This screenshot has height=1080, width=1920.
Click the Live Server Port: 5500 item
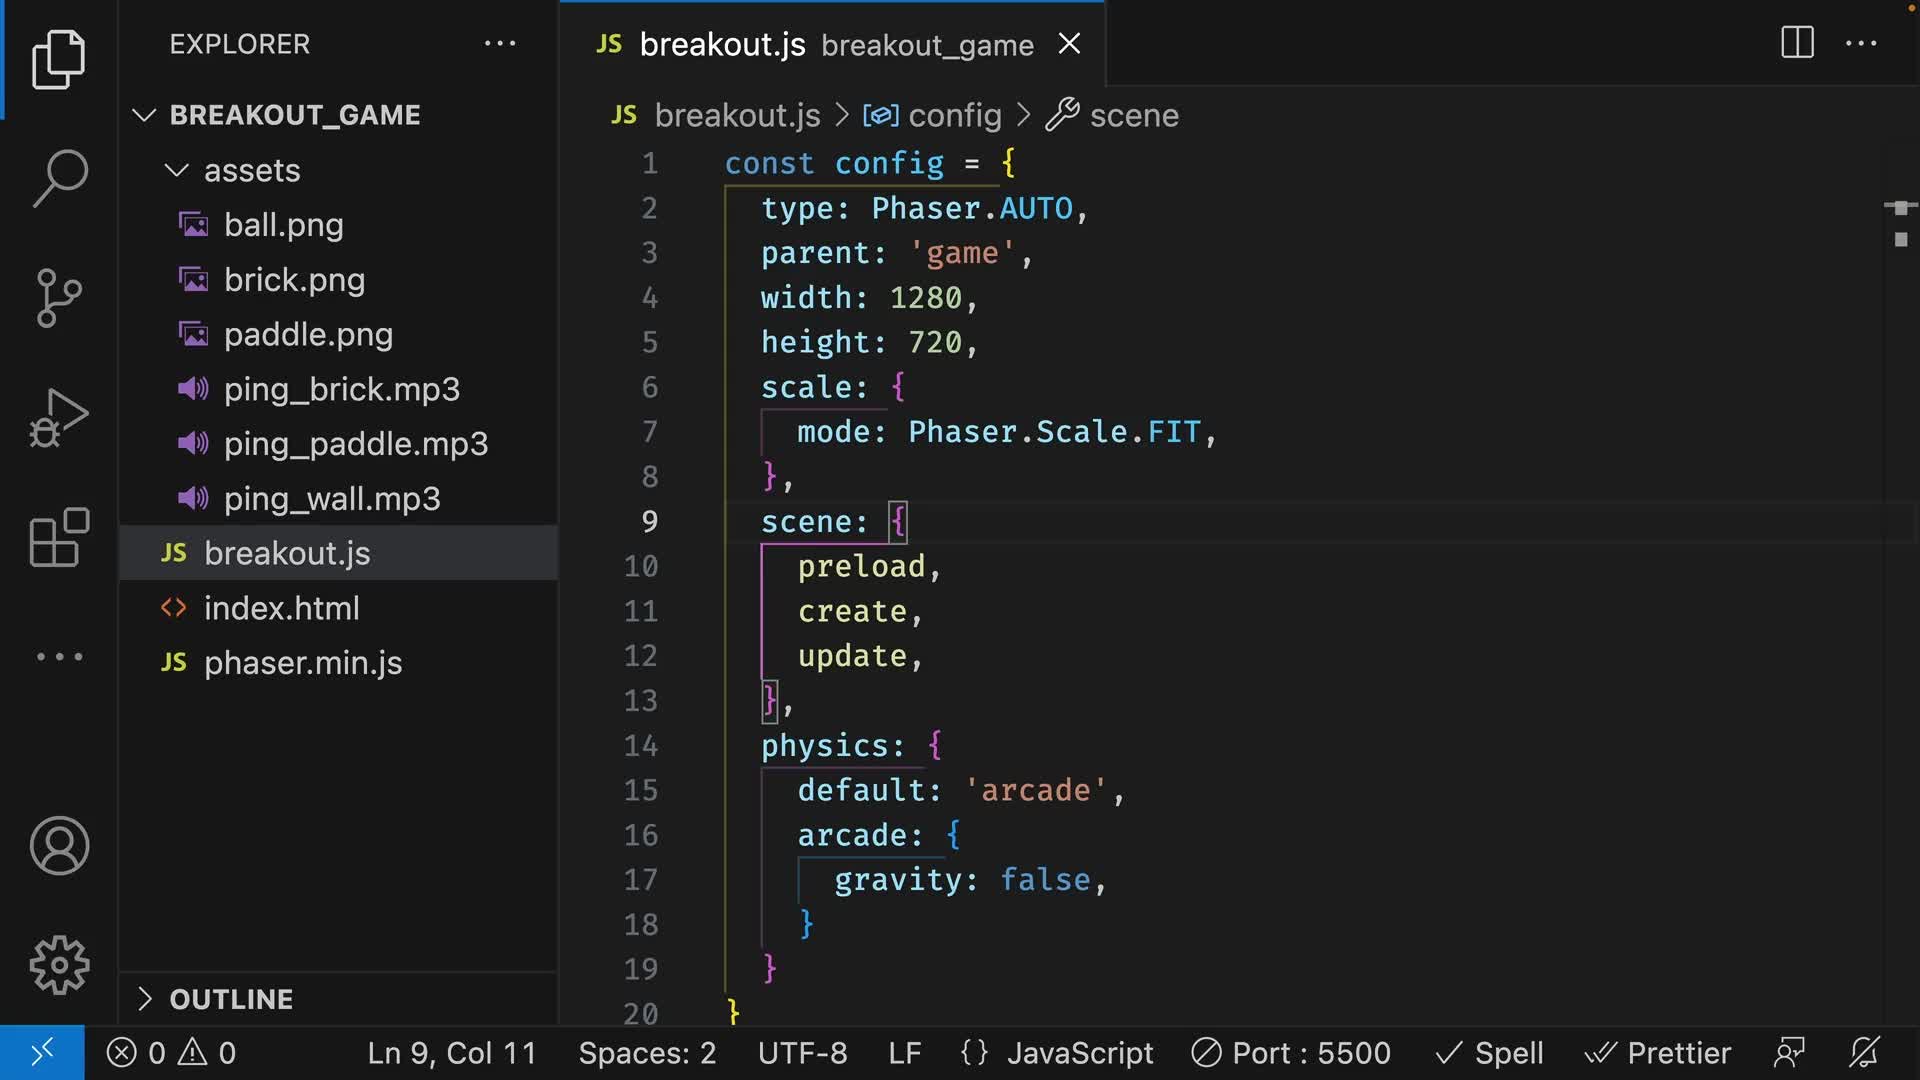1291,1053
